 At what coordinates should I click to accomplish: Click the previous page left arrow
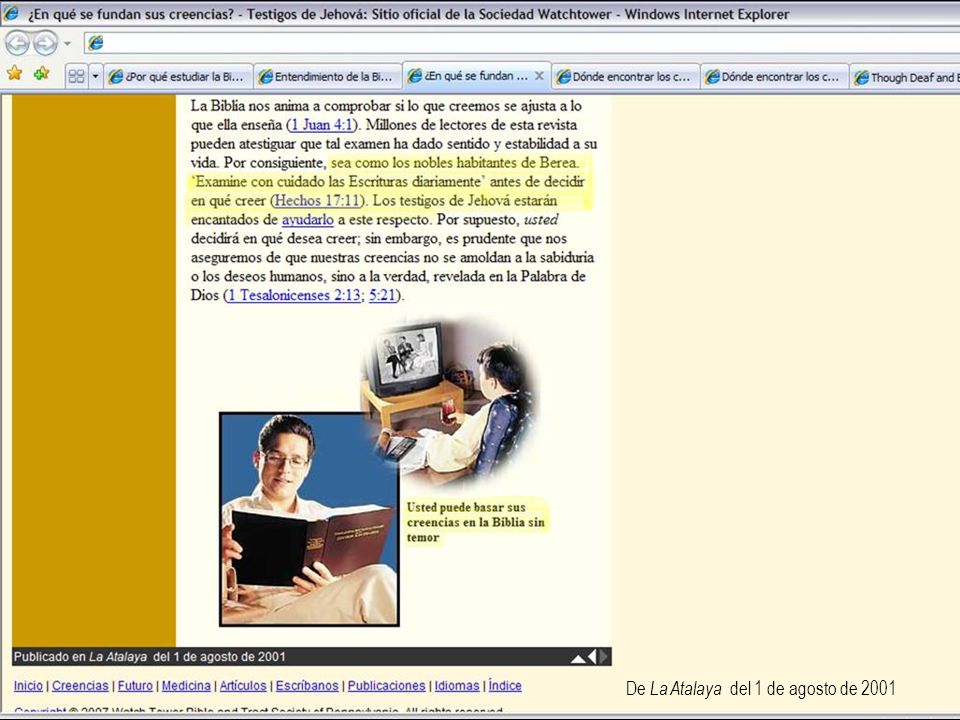pyautogui.click(x=592, y=656)
